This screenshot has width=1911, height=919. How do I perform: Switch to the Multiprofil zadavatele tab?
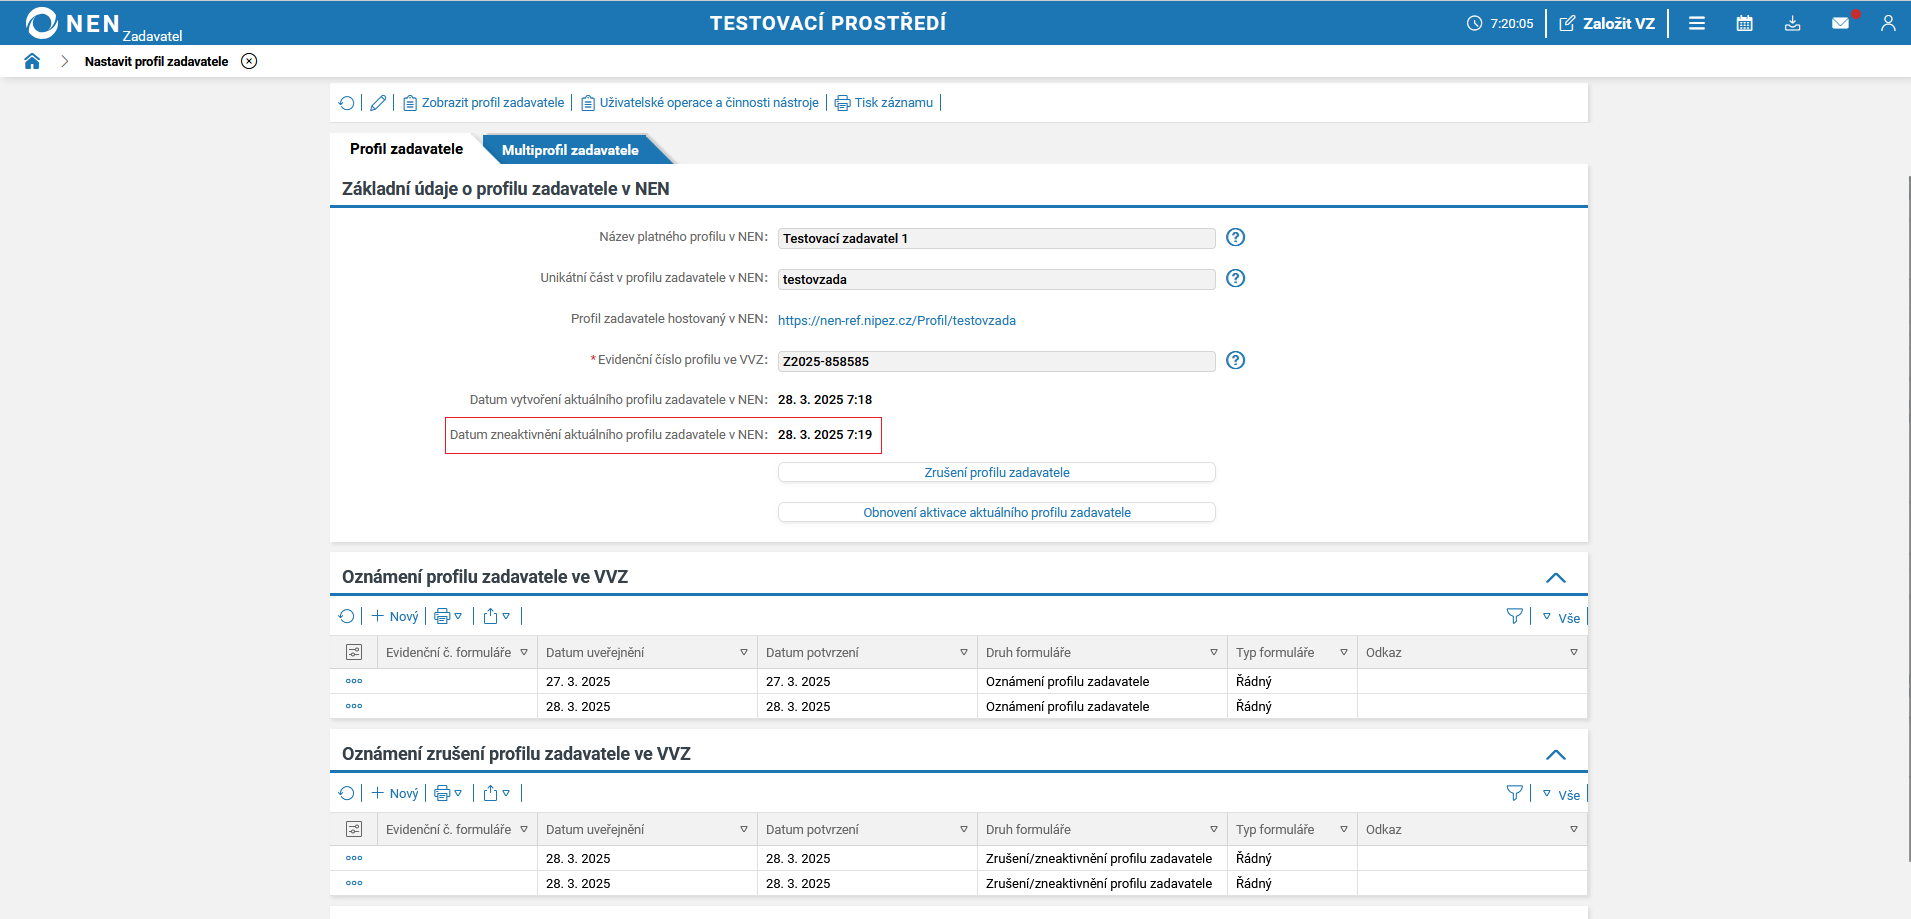tap(570, 150)
